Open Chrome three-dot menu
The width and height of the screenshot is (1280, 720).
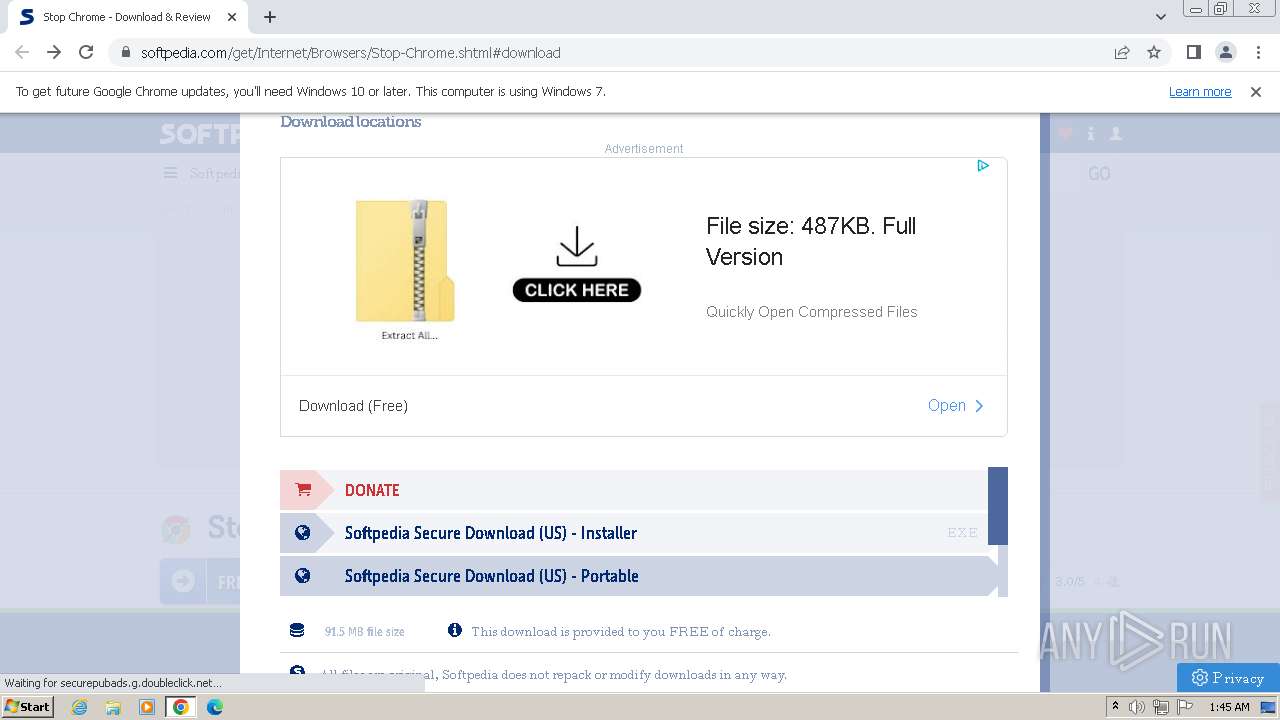(x=1257, y=52)
